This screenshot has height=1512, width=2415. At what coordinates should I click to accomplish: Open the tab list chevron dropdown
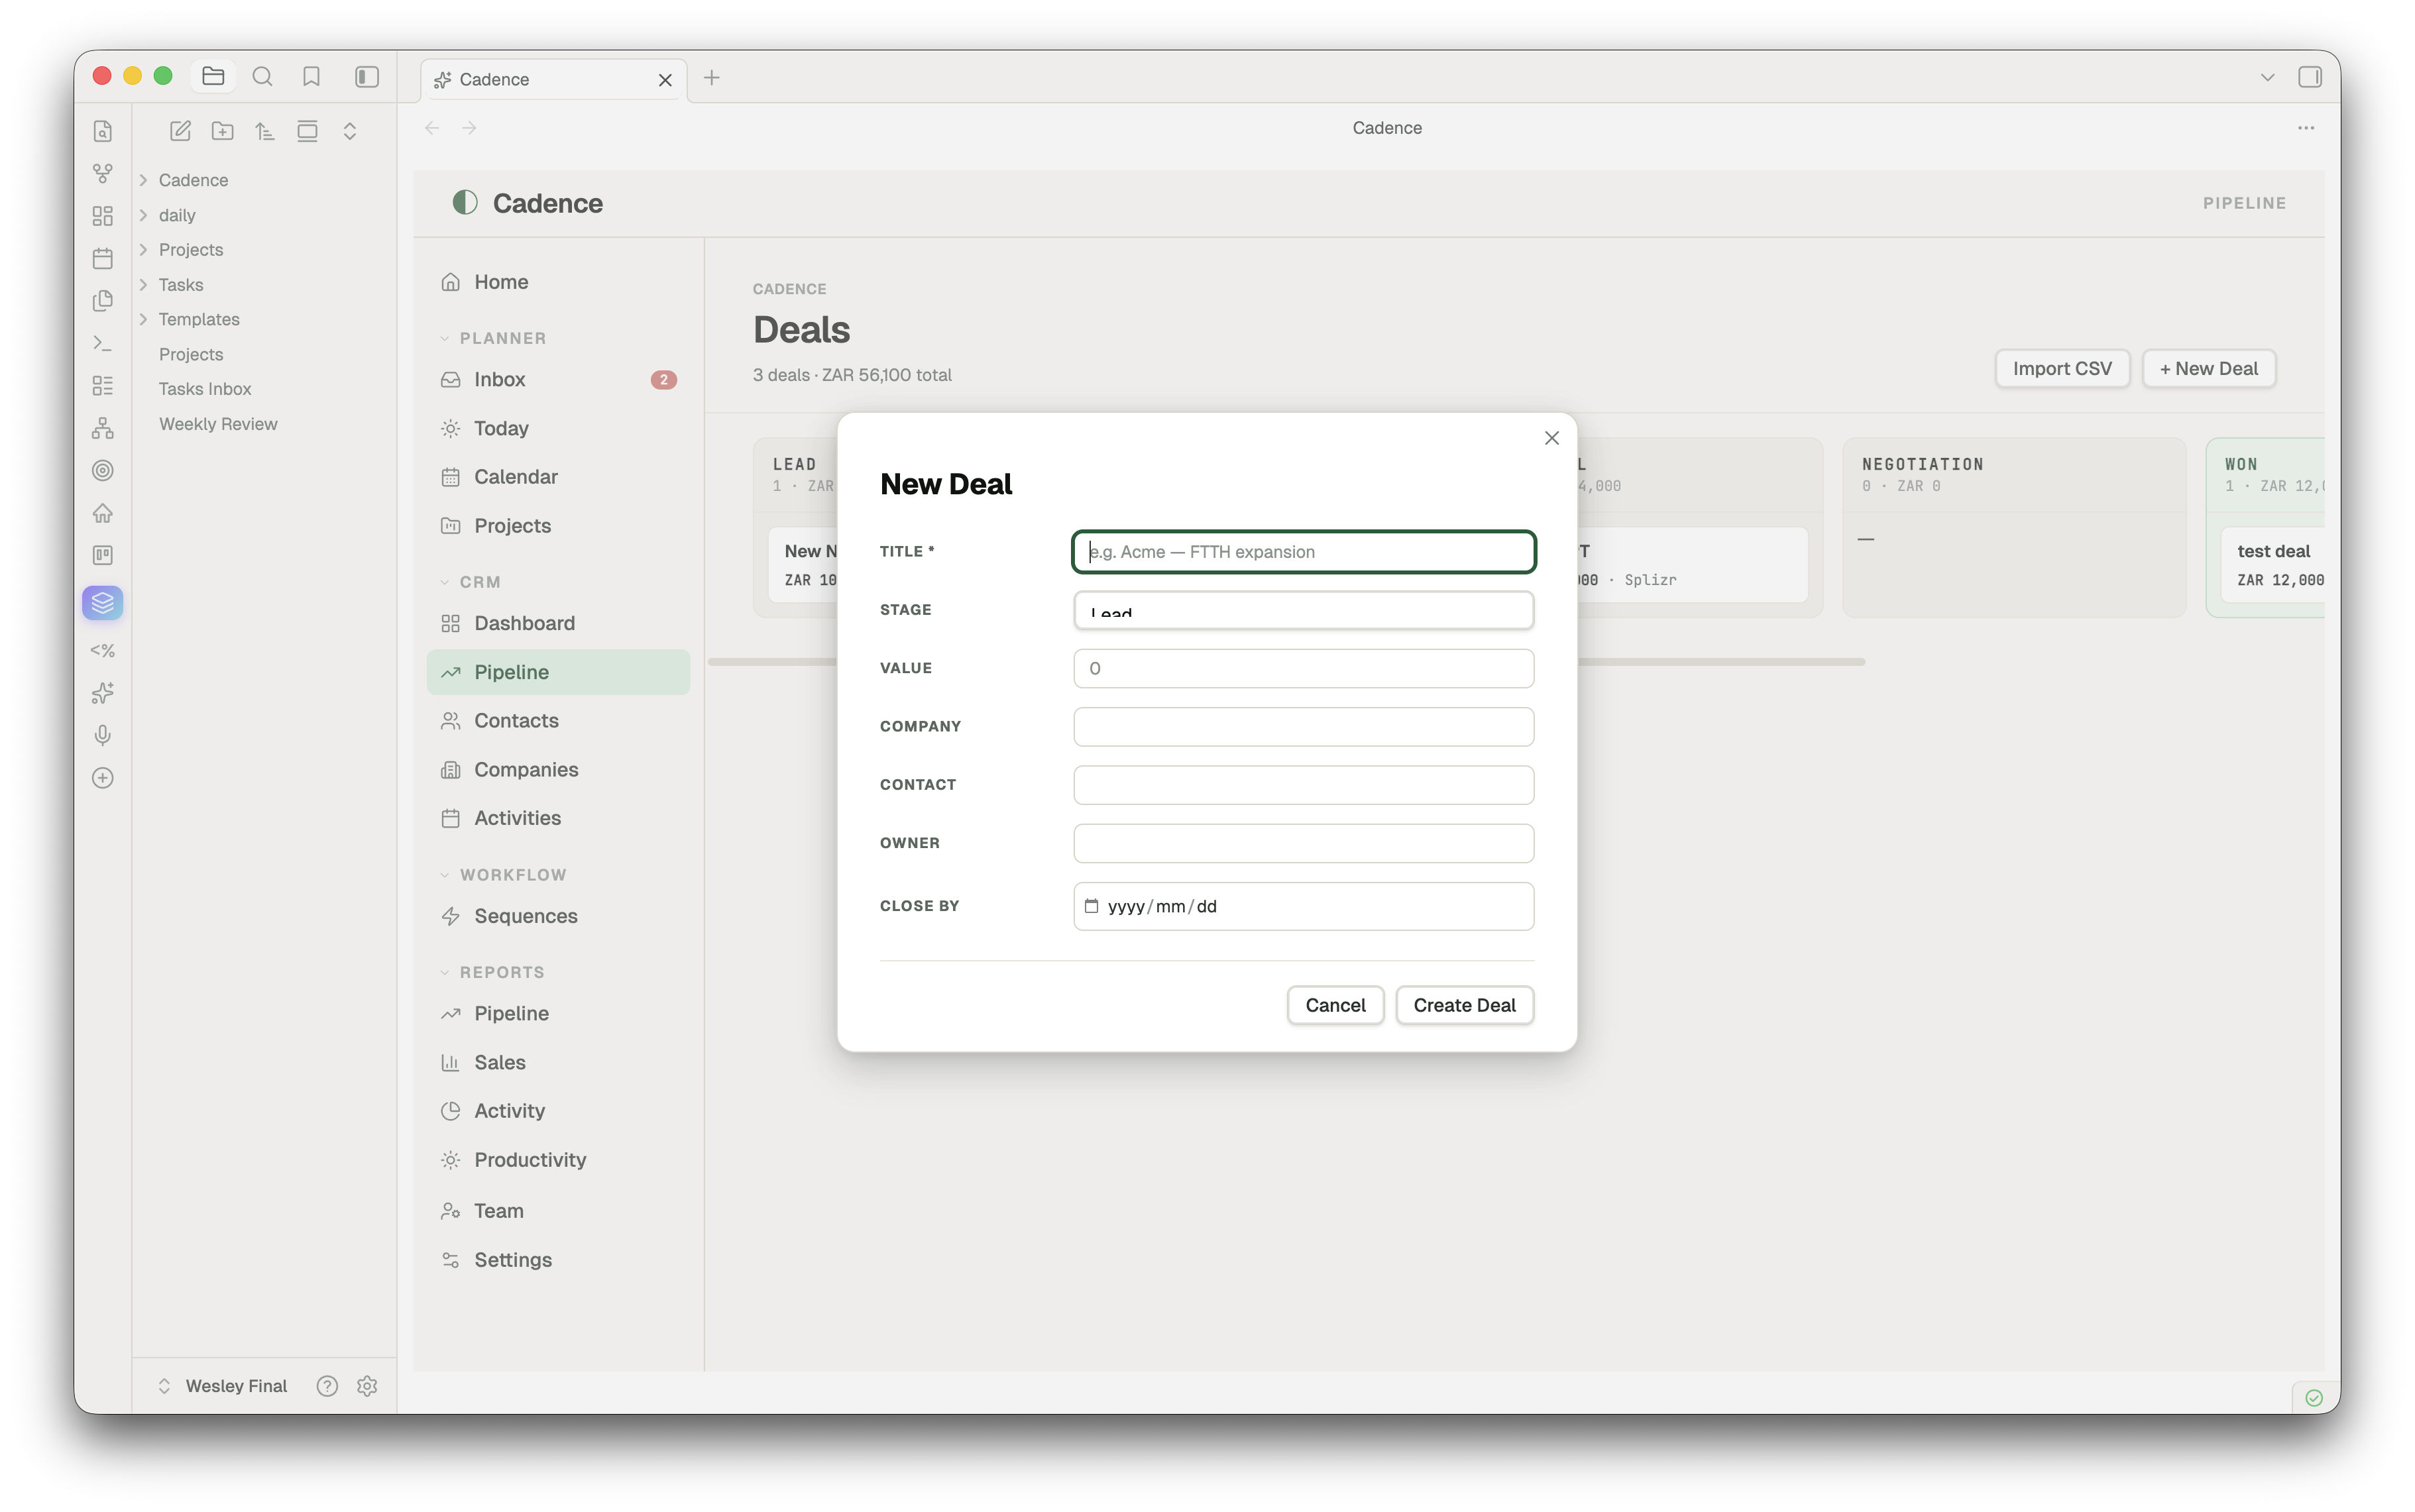click(x=2267, y=77)
